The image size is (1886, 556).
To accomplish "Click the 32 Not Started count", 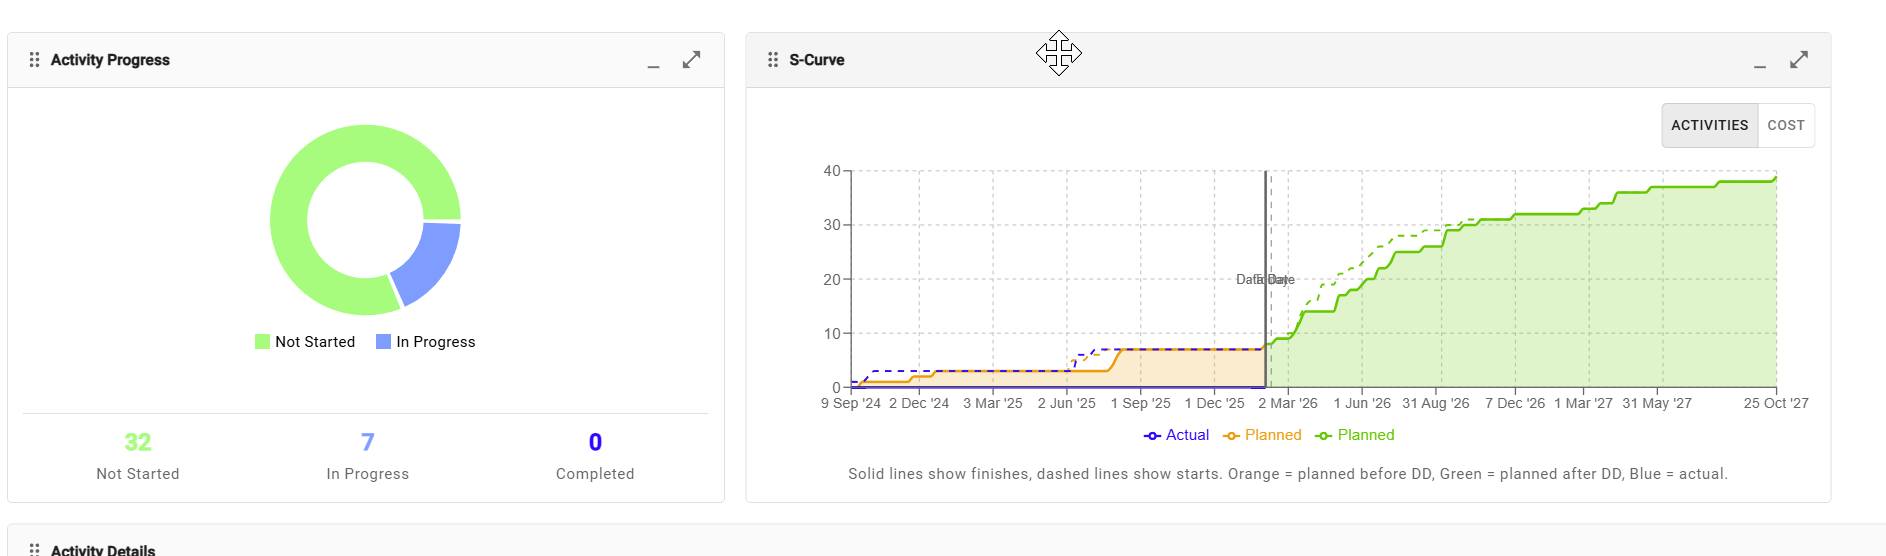I will click(138, 442).
